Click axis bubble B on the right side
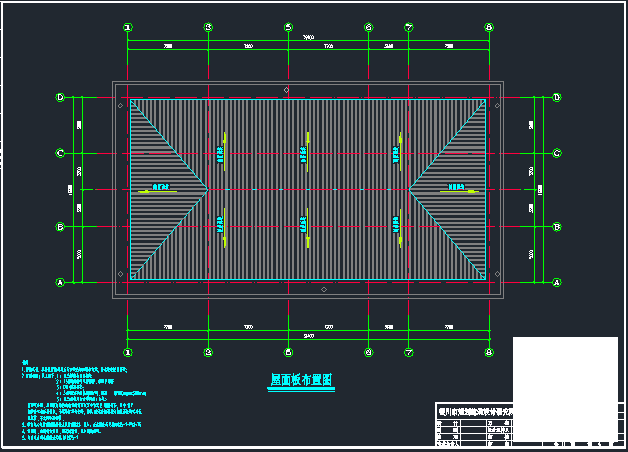Image resolution: width=628 pixels, height=452 pixels. pyautogui.click(x=556, y=228)
